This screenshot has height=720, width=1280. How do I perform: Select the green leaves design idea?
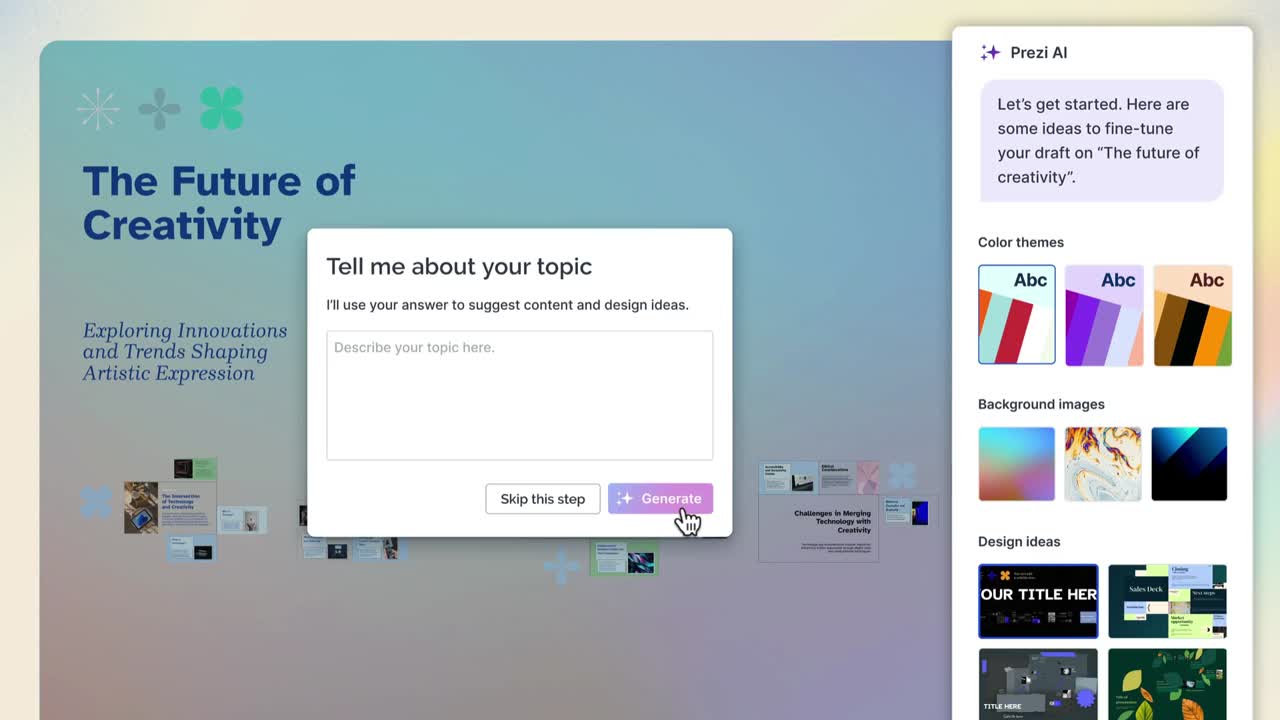click(1167, 684)
